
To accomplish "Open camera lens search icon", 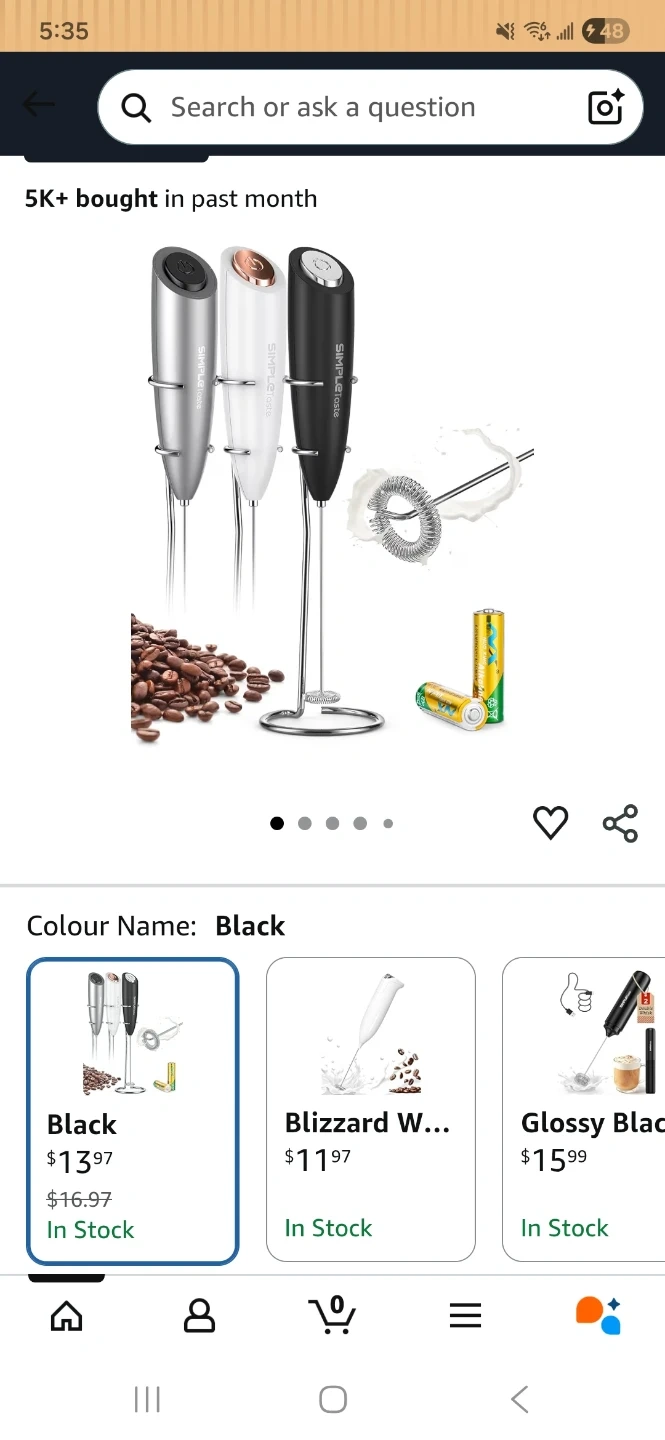I will click(x=606, y=107).
